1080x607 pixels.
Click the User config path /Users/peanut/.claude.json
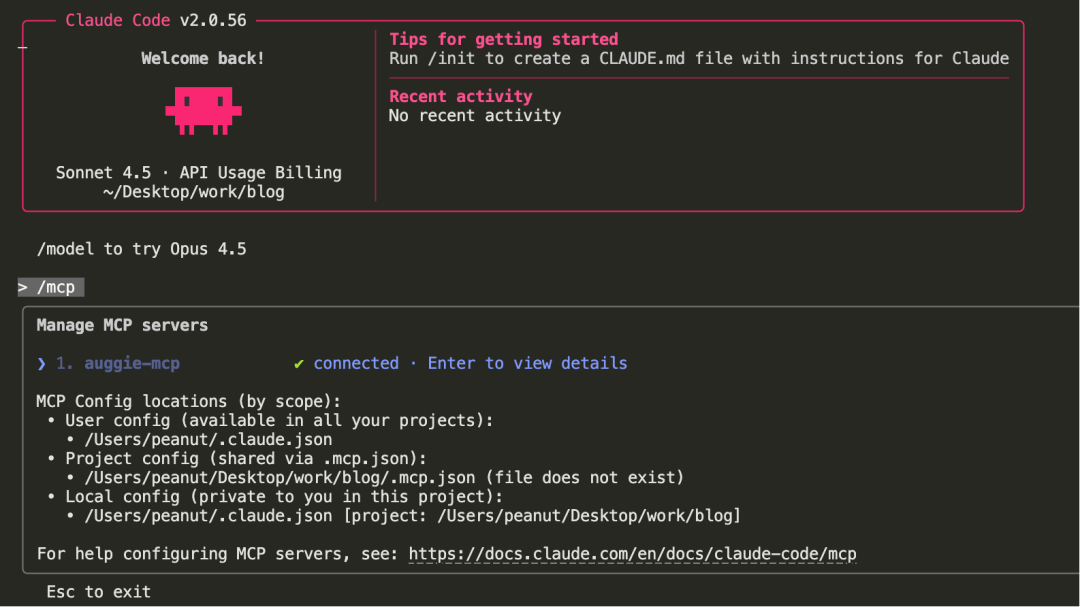(208, 439)
